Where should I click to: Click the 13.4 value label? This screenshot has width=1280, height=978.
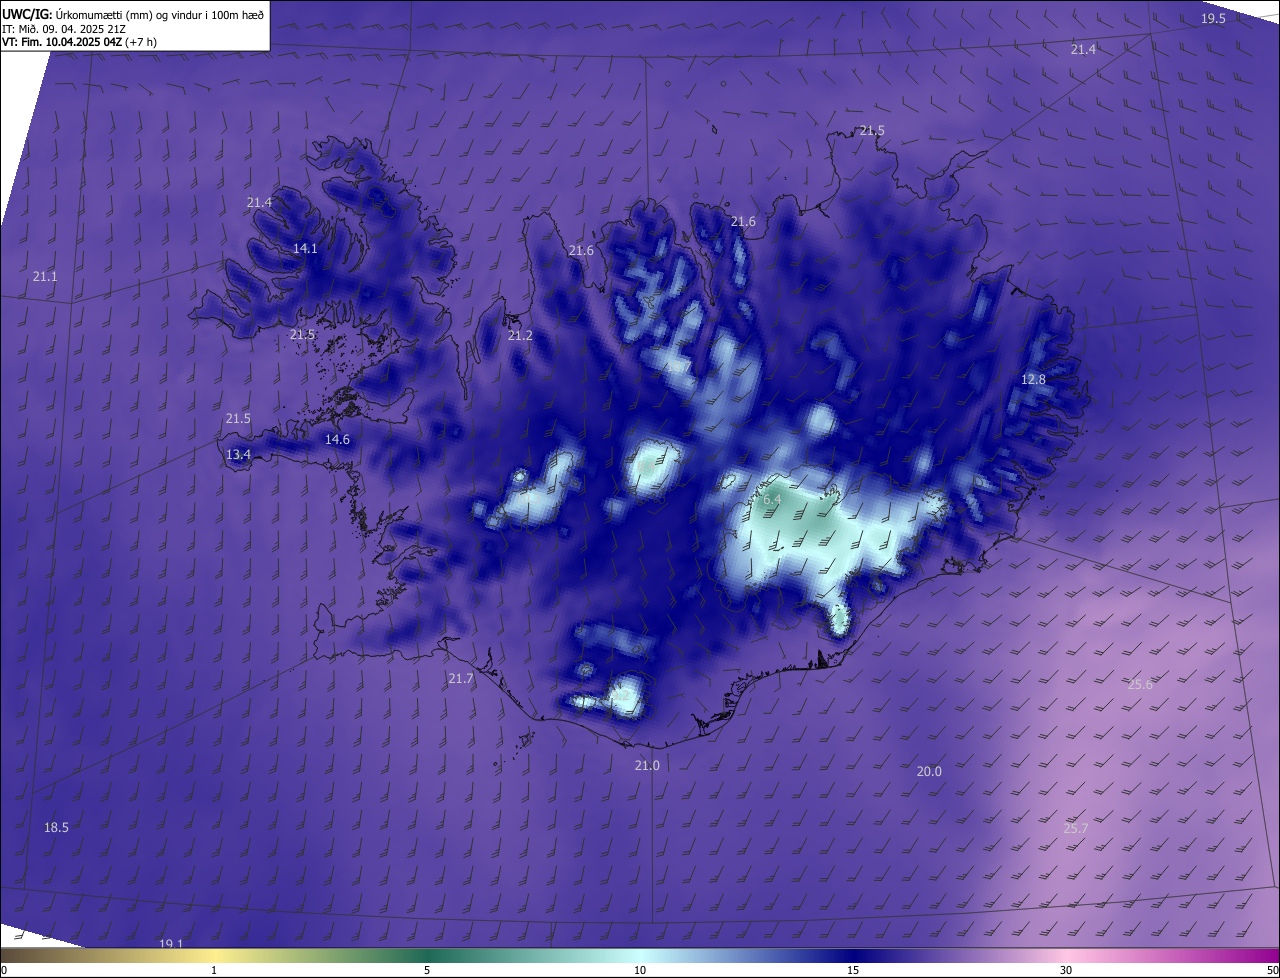[238, 455]
